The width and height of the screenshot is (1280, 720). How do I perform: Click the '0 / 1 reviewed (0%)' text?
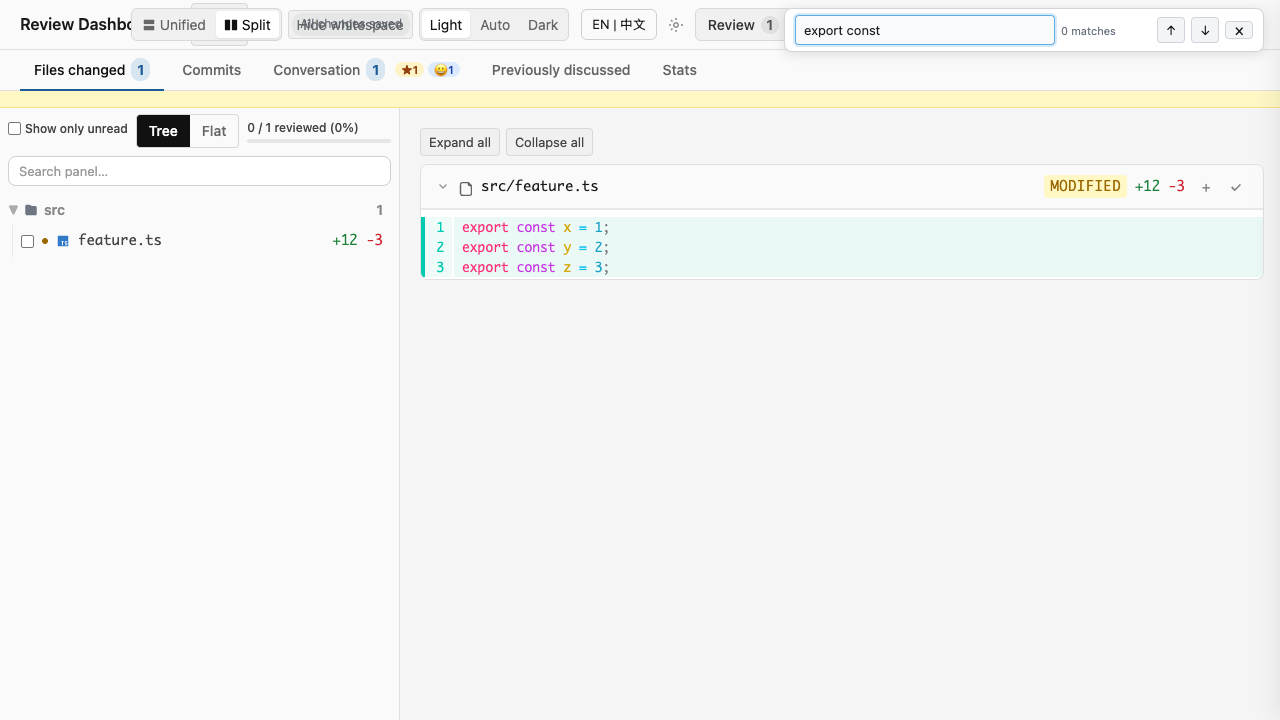pos(303,127)
